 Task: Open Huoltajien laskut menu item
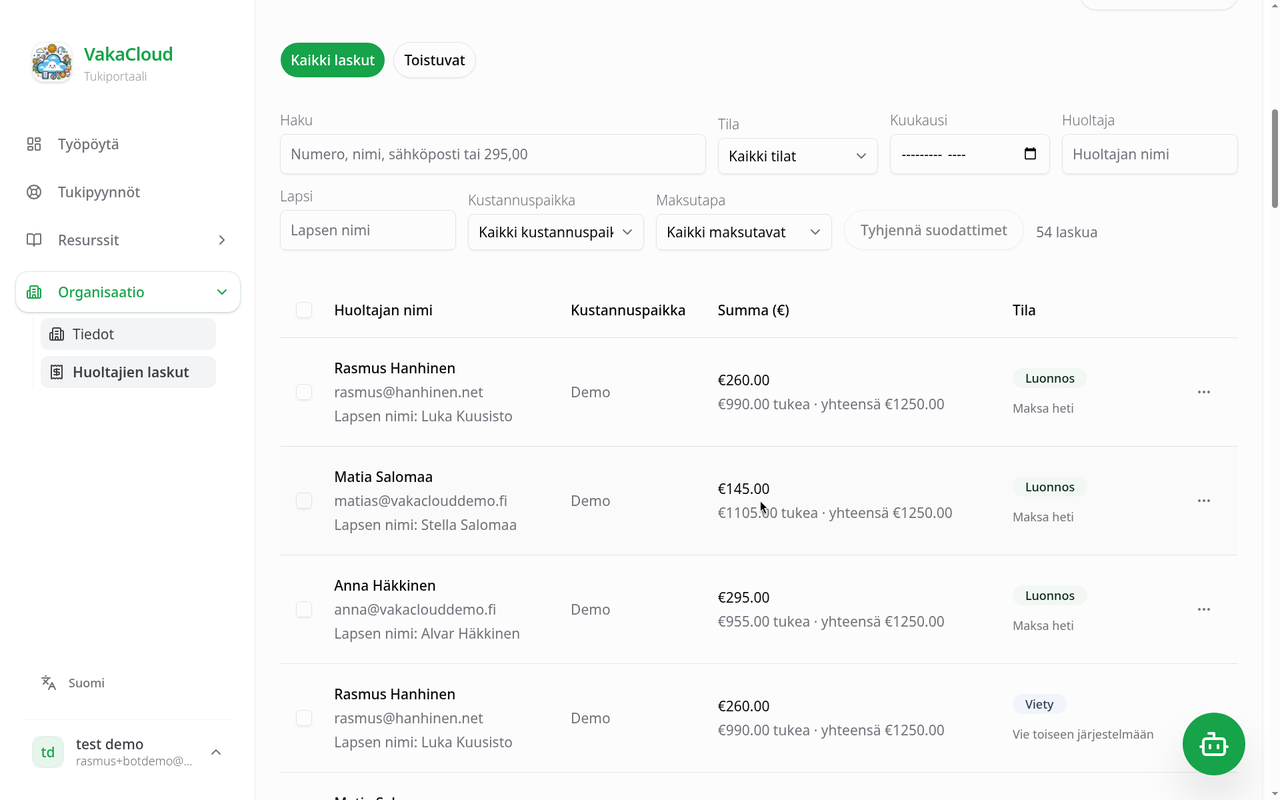coord(128,372)
